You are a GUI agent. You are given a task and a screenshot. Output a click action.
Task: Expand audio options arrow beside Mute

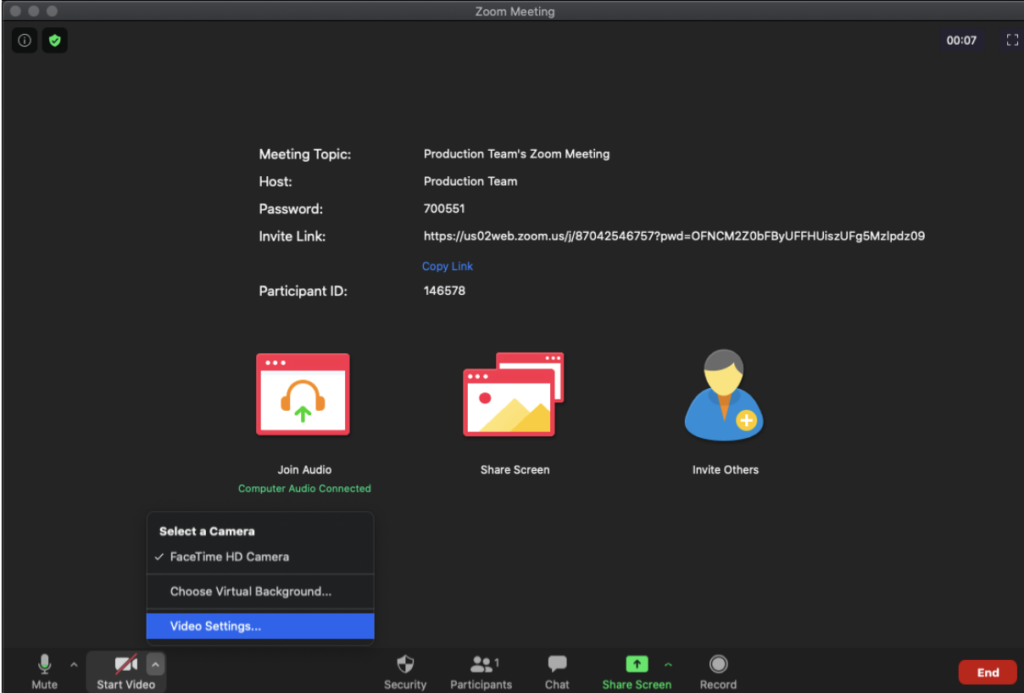click(x=74, y=665)
